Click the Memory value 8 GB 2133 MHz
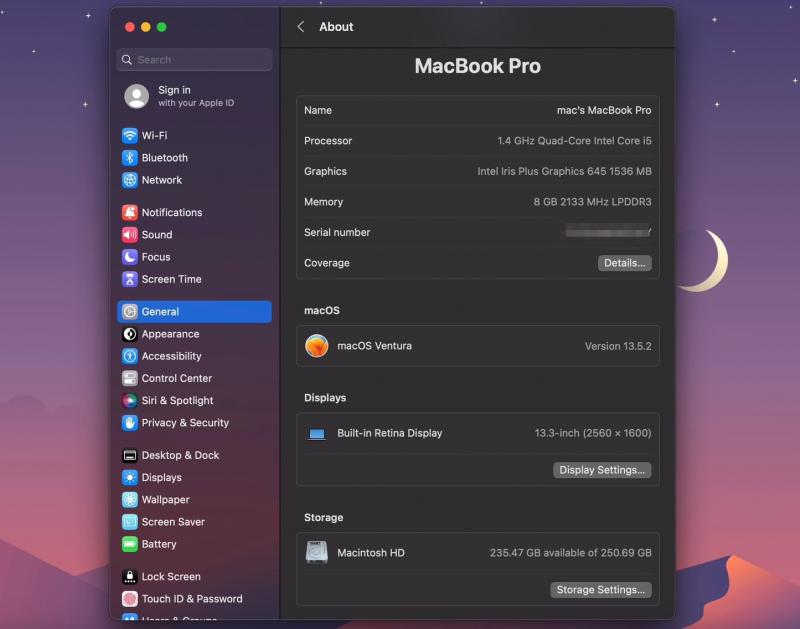 (592, 202)
